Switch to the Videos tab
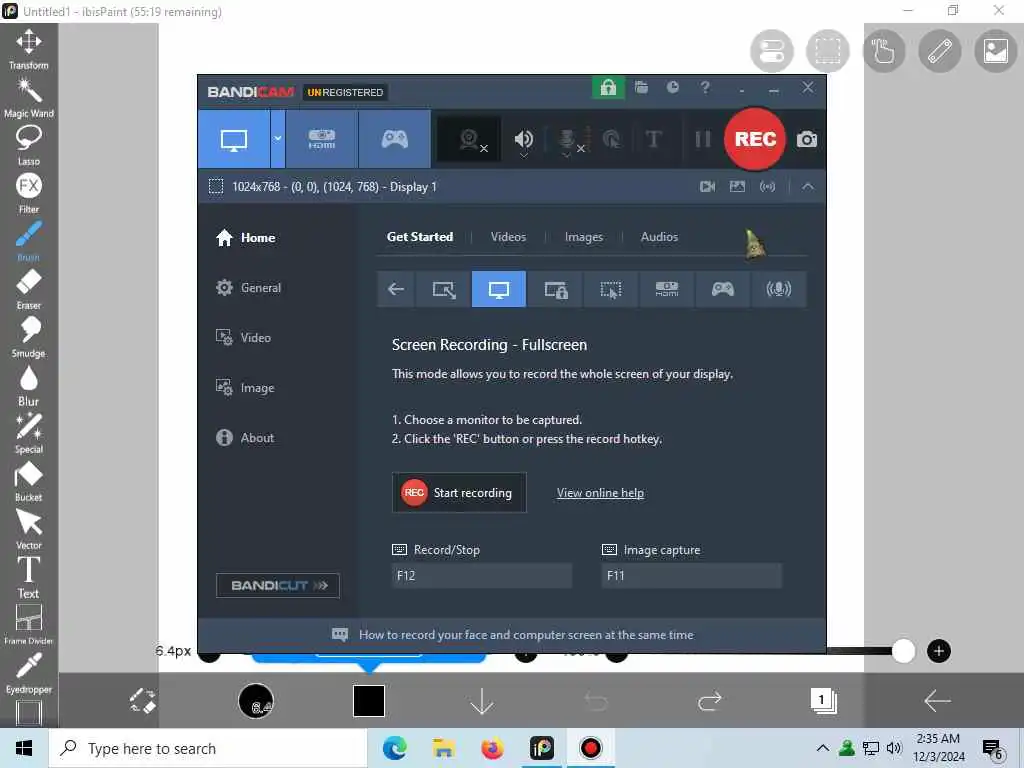 508,237
